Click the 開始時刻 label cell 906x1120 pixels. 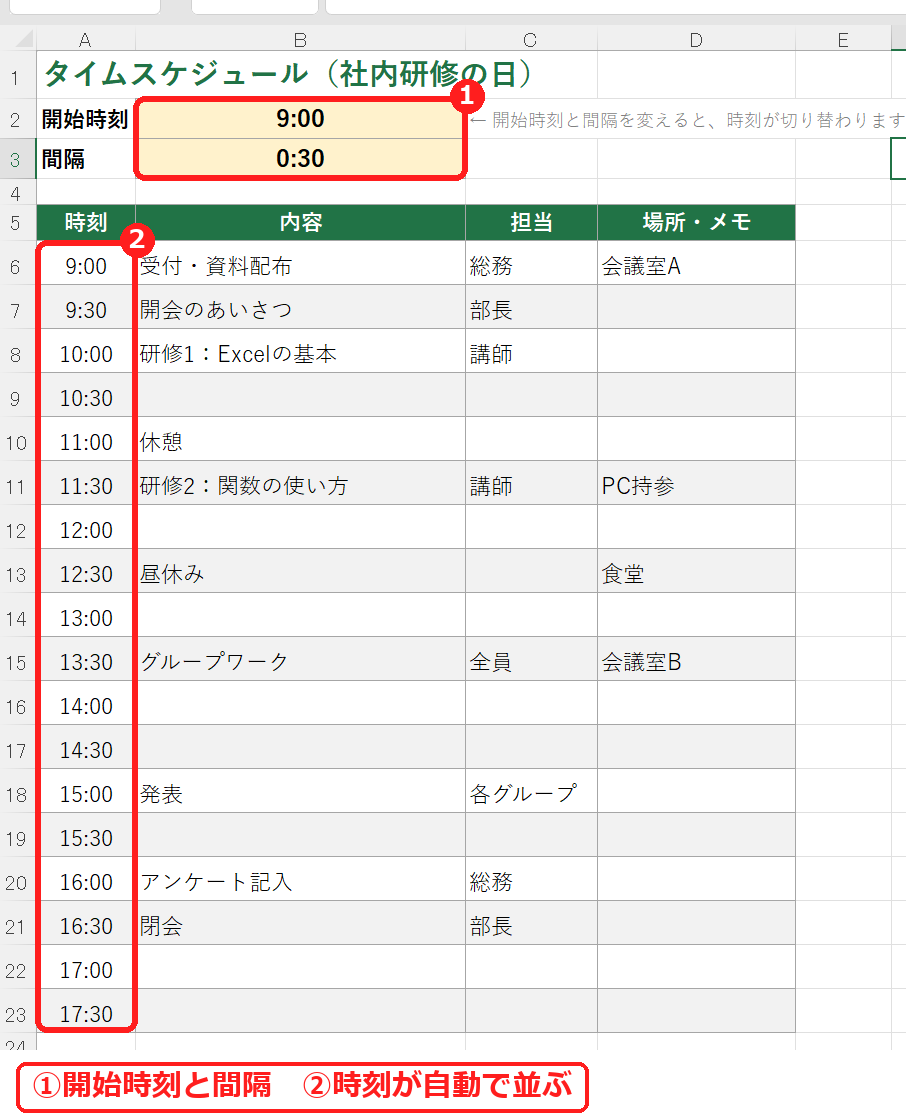[86, 119]
